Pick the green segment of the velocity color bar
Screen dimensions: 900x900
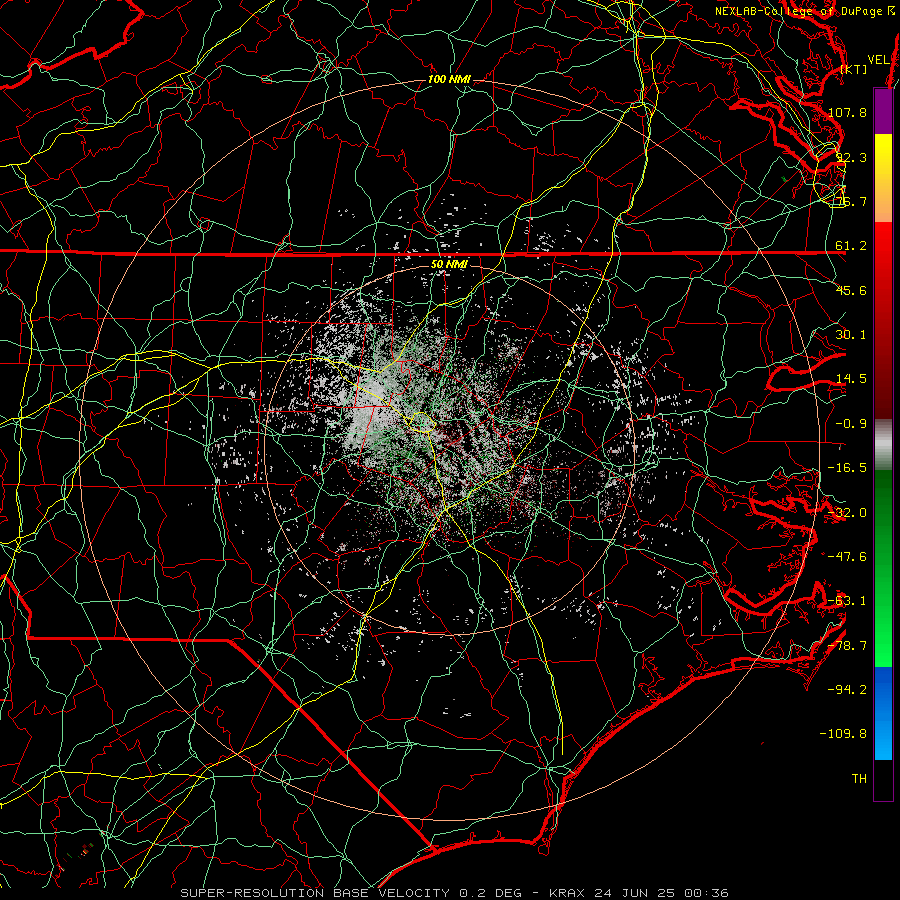(883, 568)
